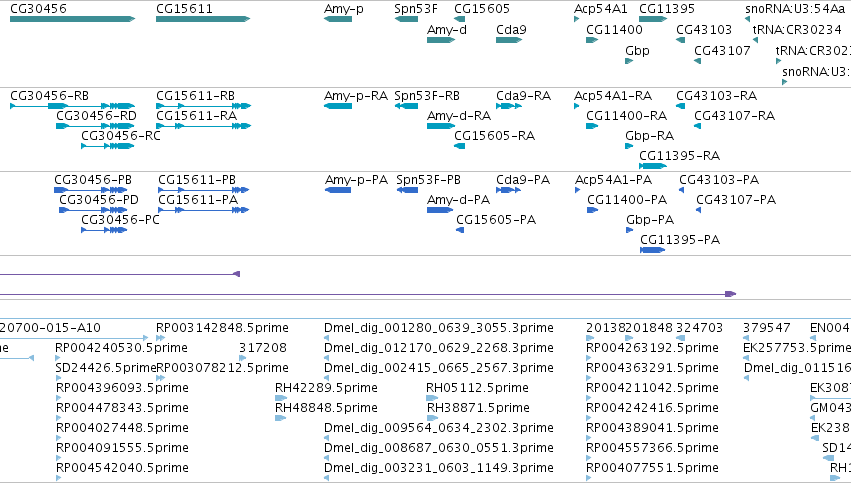The image size is (851, 483).
Task: Select the Dmel_dig_003231_0603_1149.3prime EST
Action: (x=326, y=478)
